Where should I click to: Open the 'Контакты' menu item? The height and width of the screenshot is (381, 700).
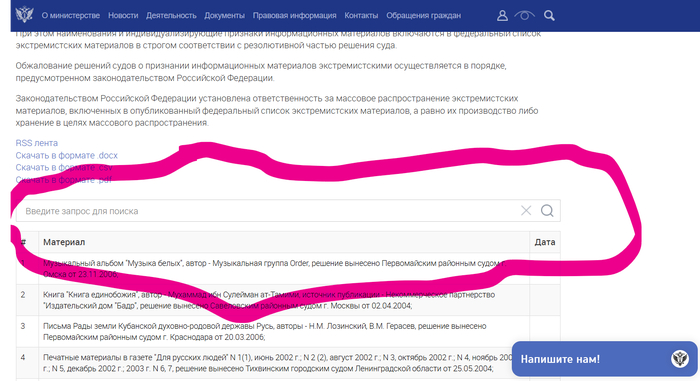click(x=361, y=15)
